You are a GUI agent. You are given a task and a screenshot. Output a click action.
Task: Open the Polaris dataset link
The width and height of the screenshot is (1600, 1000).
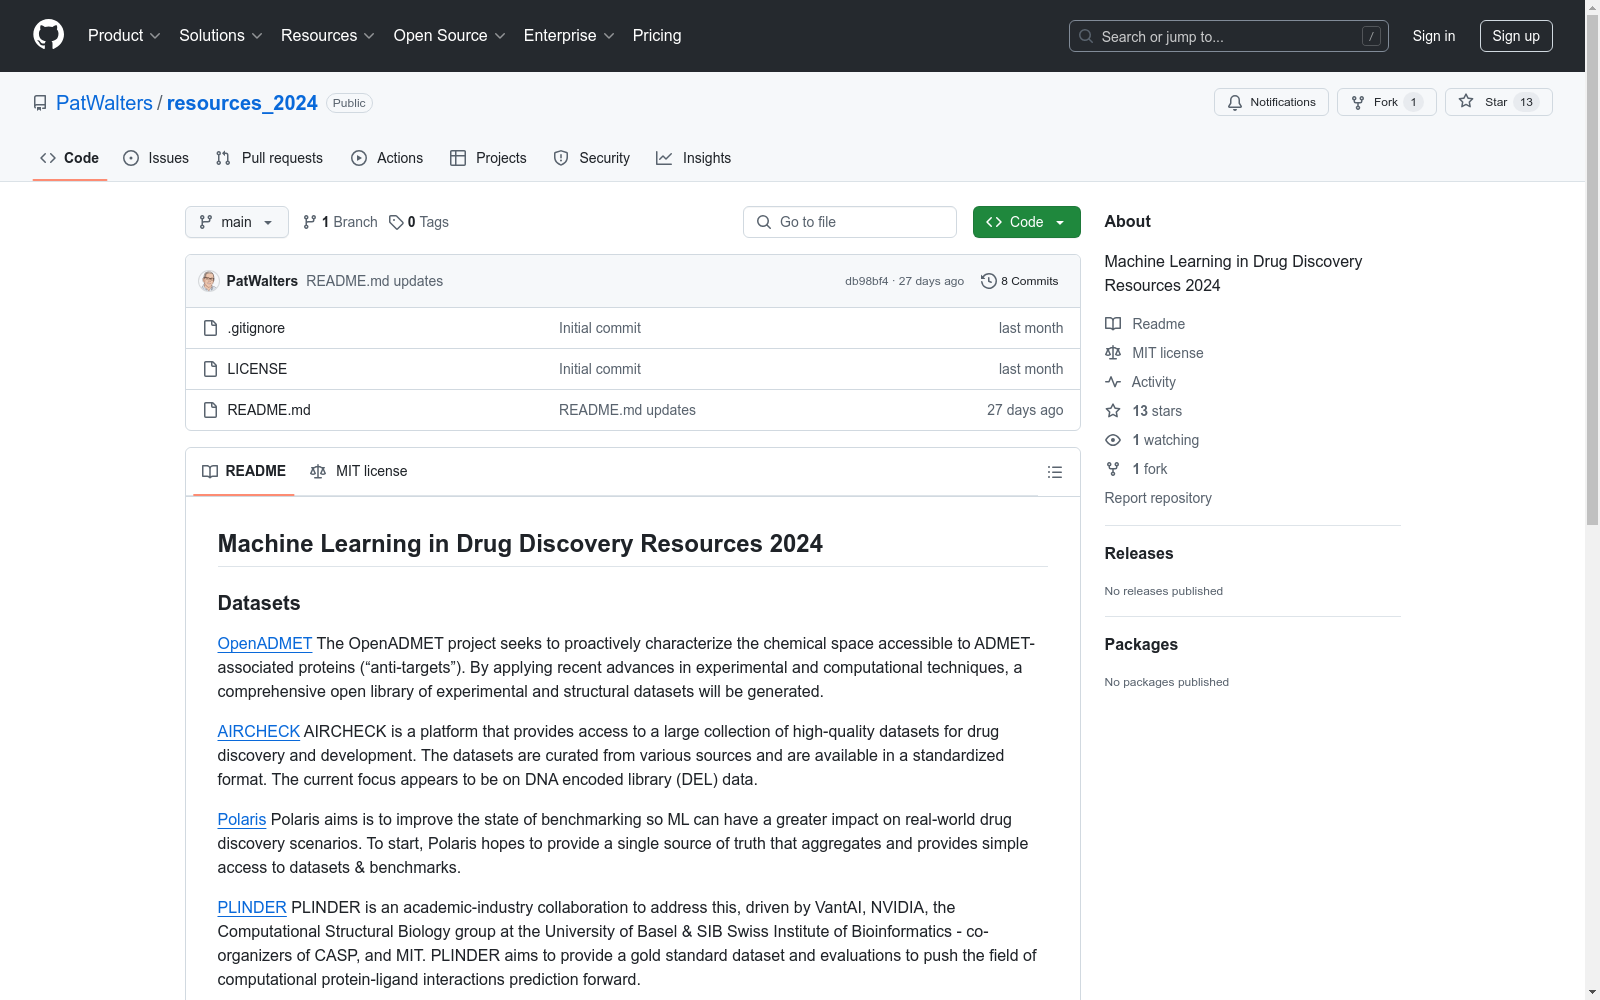point(242,820)
